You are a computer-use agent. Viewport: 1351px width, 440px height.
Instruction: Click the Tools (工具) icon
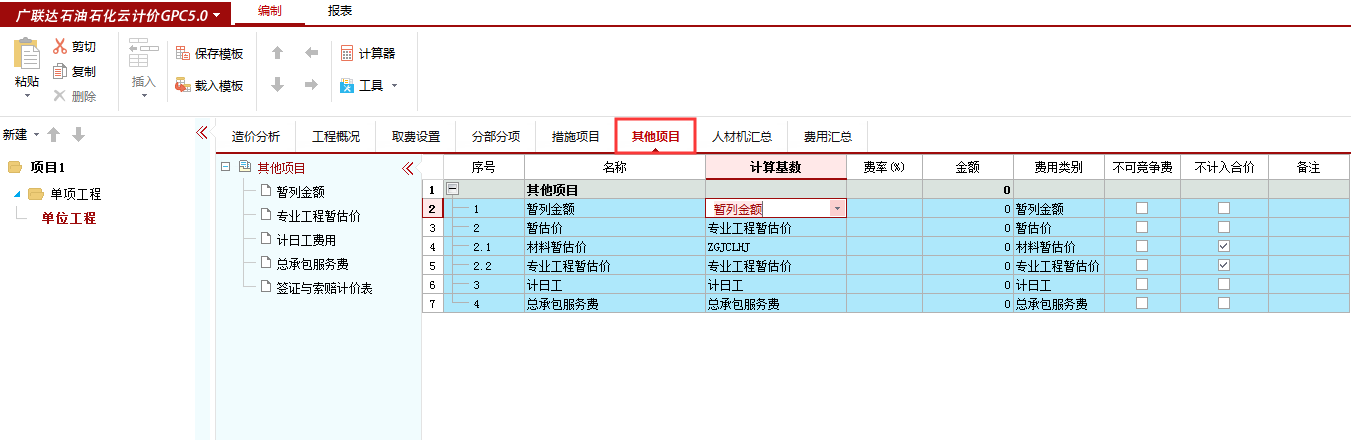(x=347, y=85)
